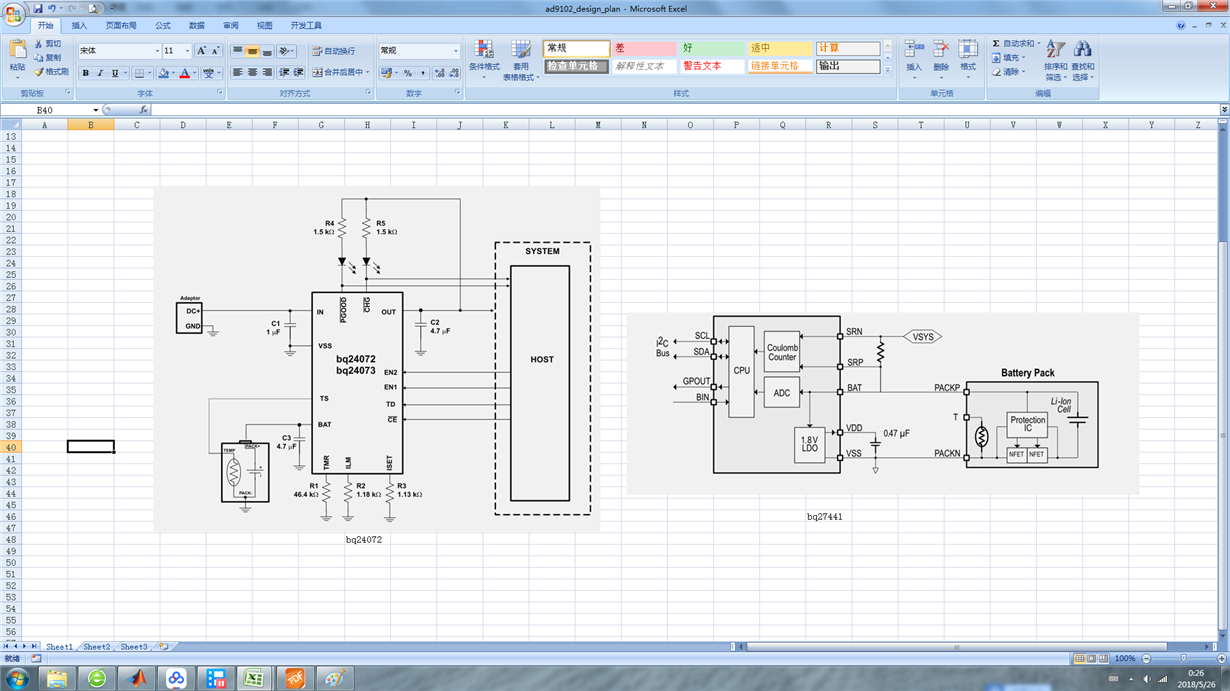Toggle Wrap Text (自动换行)

333,51
